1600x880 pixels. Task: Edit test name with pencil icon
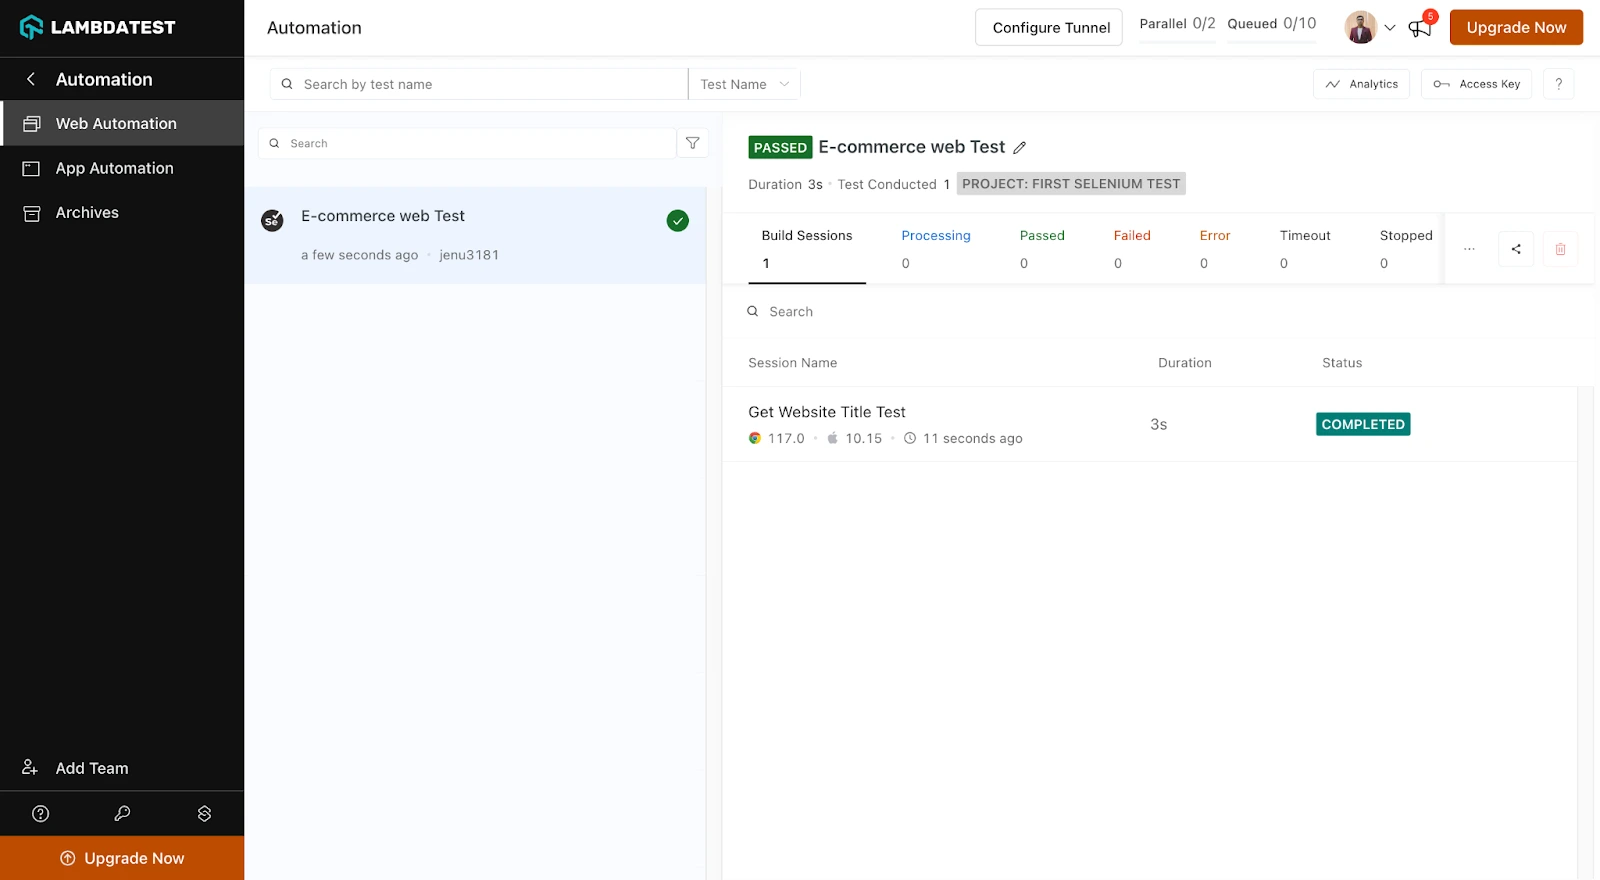tap(1019, 148)
